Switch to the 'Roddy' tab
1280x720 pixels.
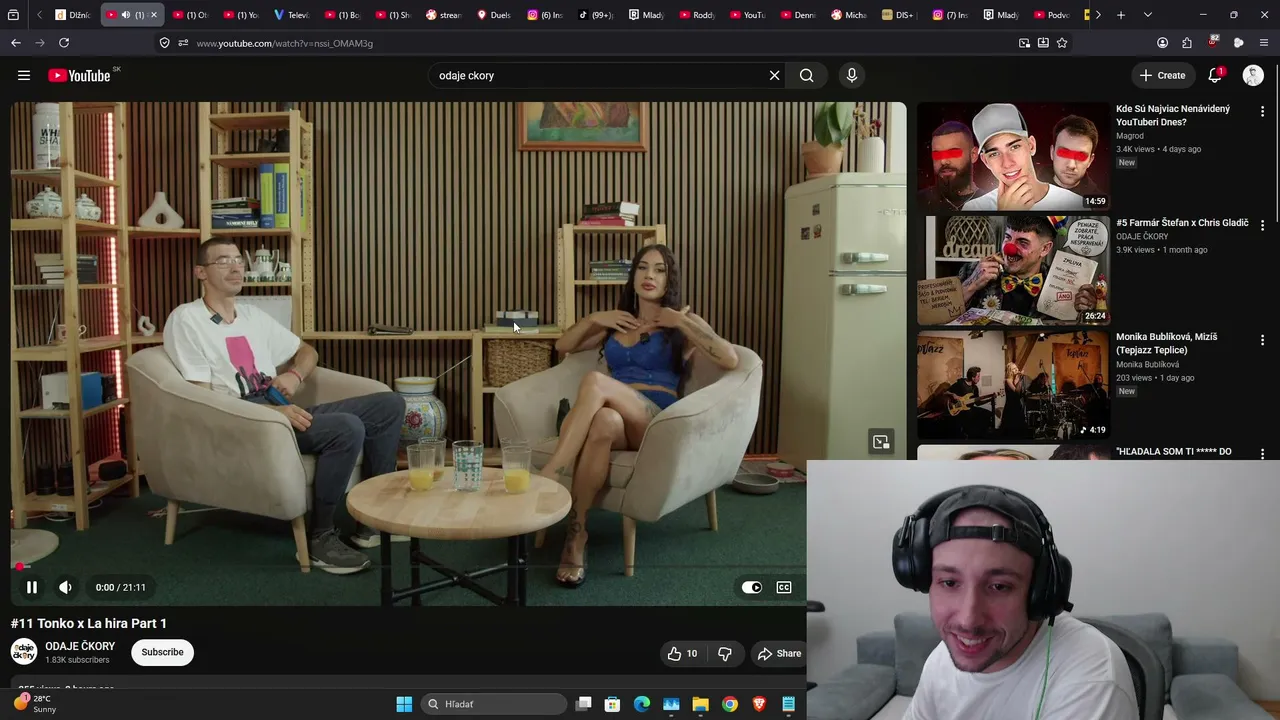(698, 15)
